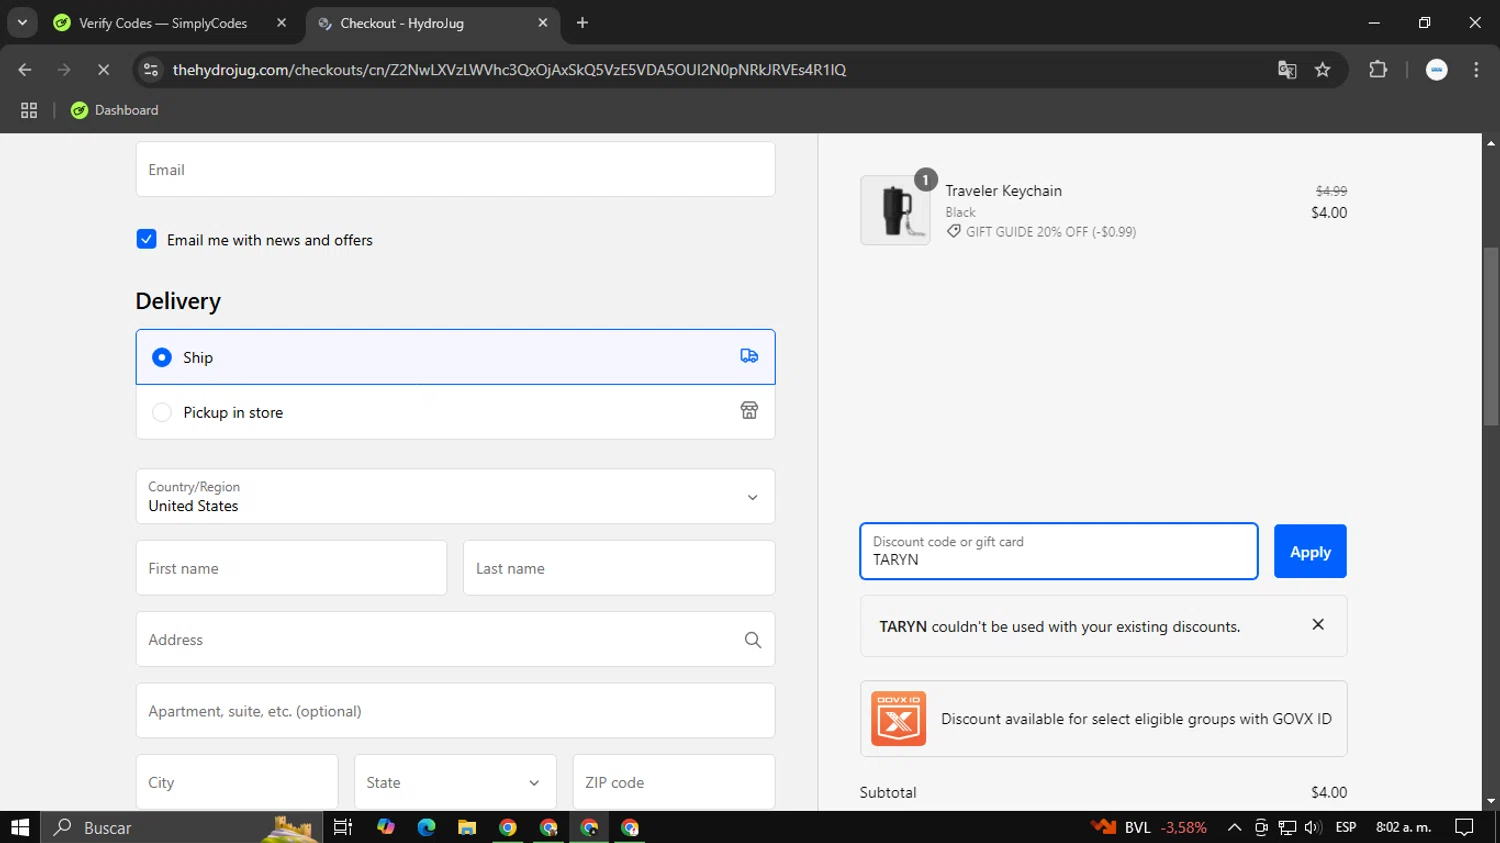Open a new browser tab
The height and width of the screenshot is (843, 1500).
[x=582, y=23]
